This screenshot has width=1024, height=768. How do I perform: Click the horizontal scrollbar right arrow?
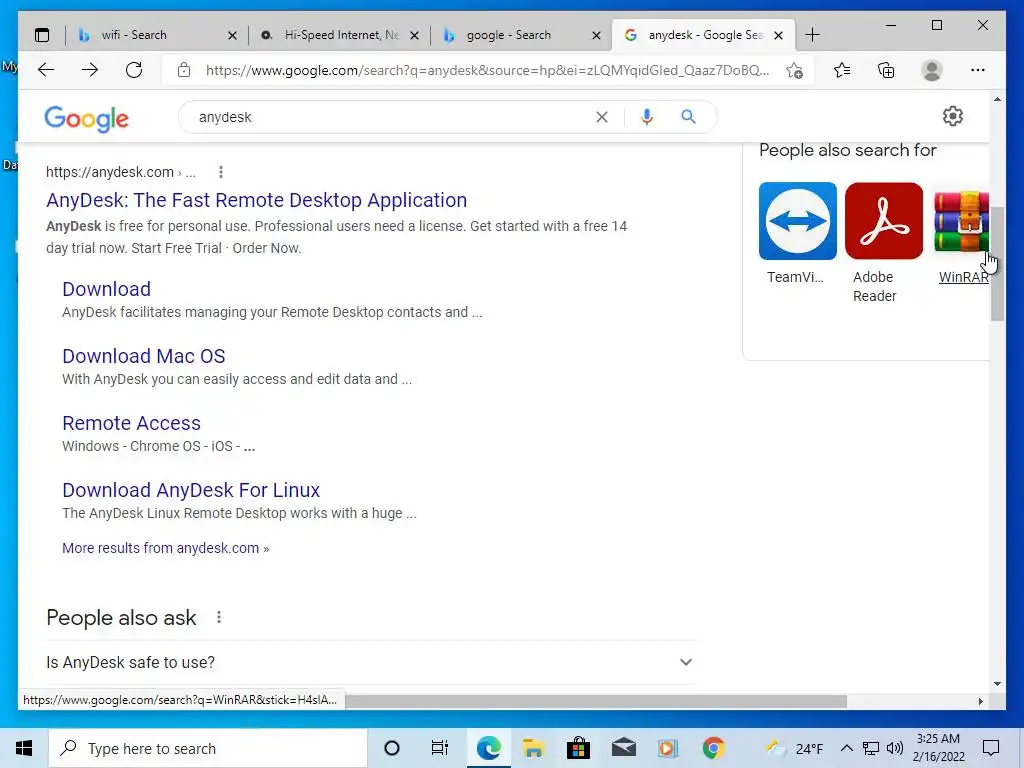coord(980,701)
